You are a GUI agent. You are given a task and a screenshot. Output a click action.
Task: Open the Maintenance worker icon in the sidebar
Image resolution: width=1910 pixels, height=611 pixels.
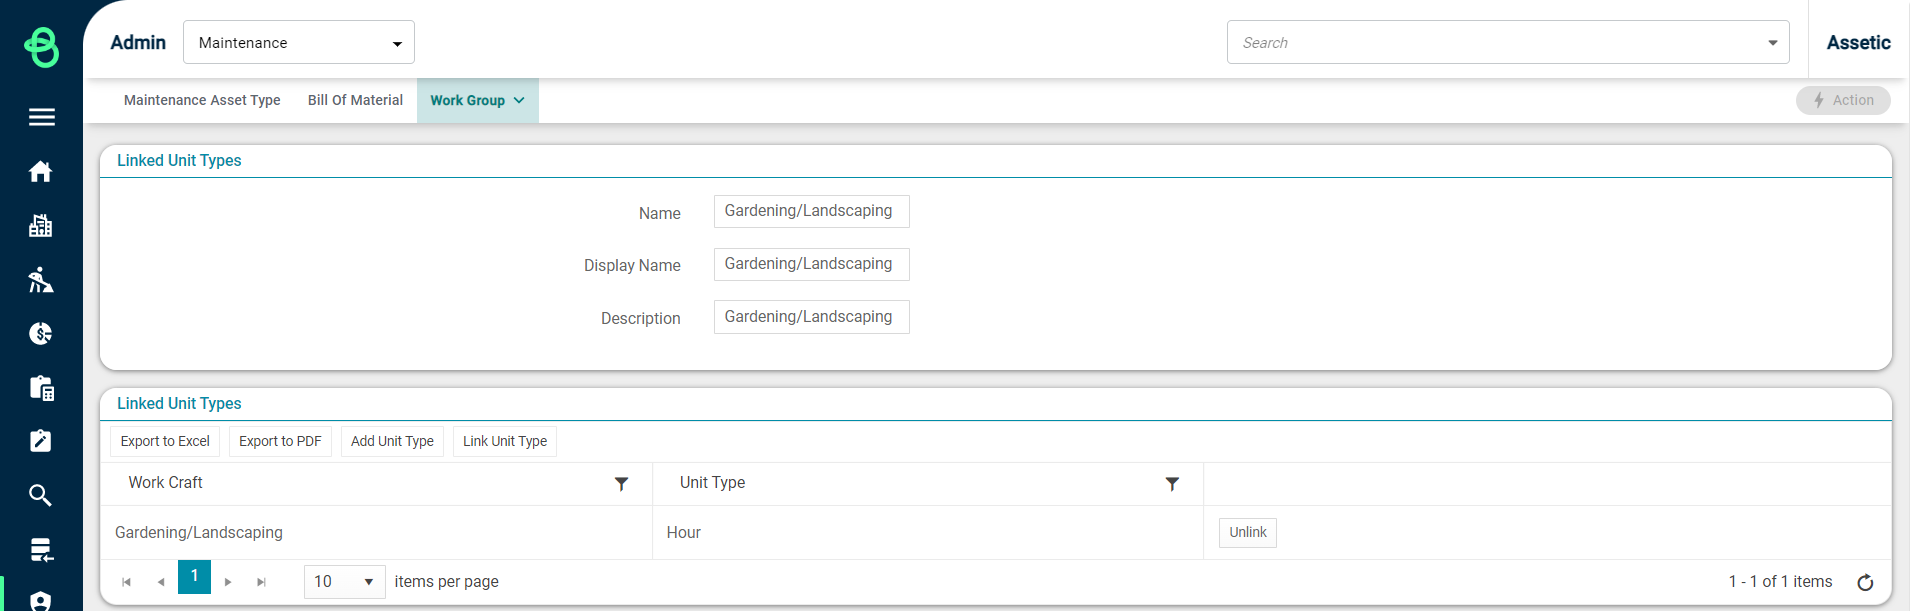click(x=41, y=279)
